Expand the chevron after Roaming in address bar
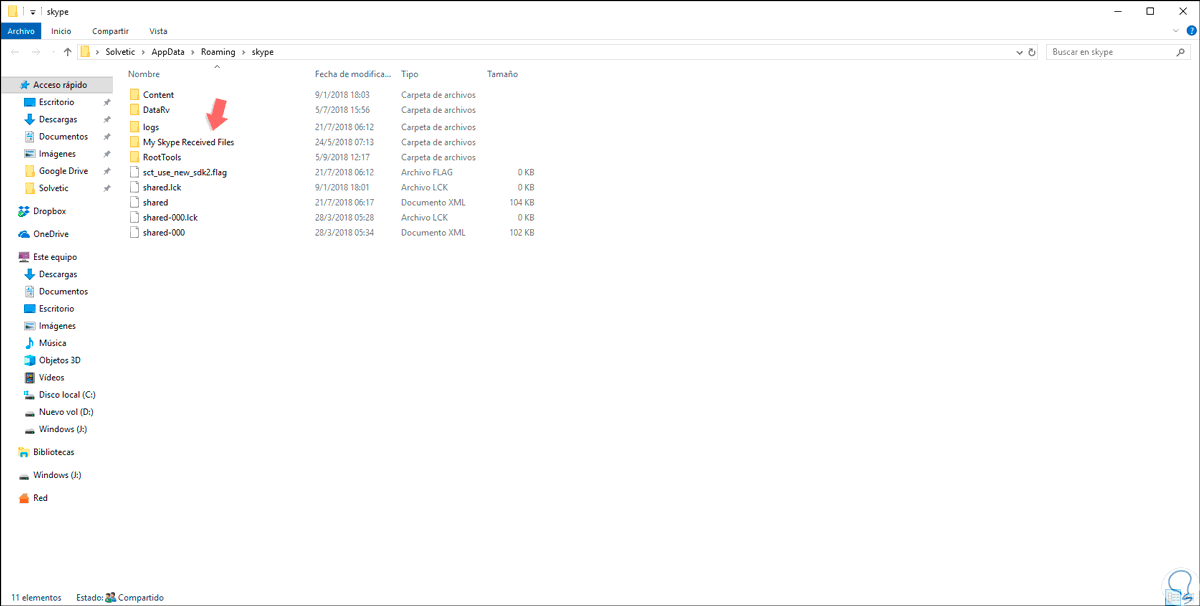 (243, 52)
